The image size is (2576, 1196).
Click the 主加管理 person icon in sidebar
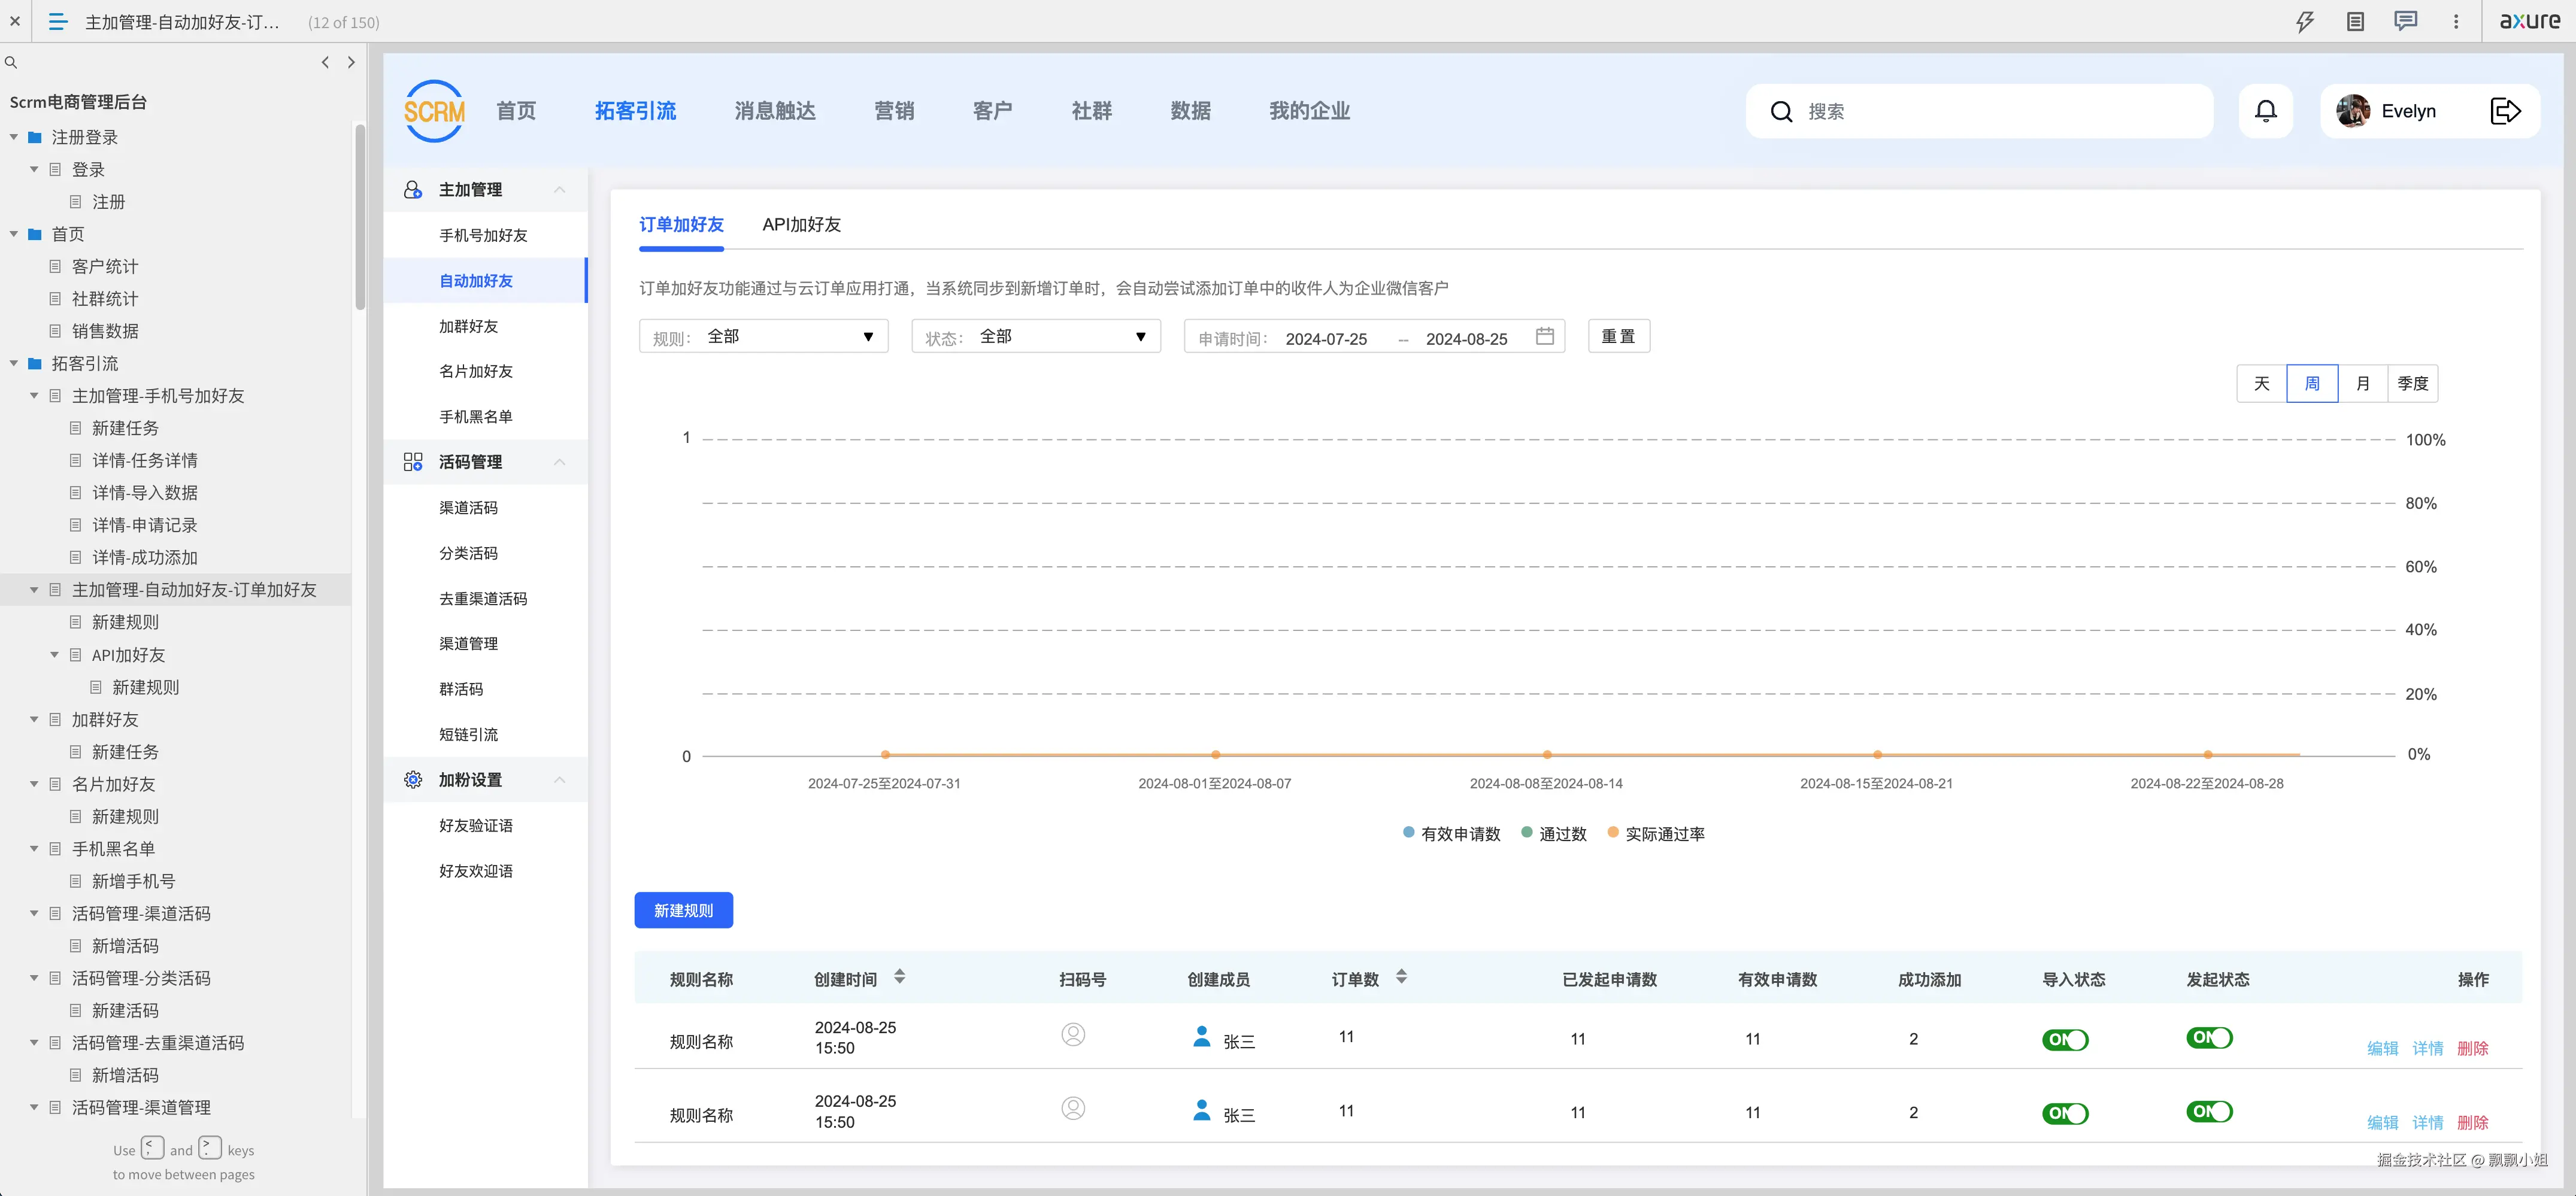pos(412,189)
